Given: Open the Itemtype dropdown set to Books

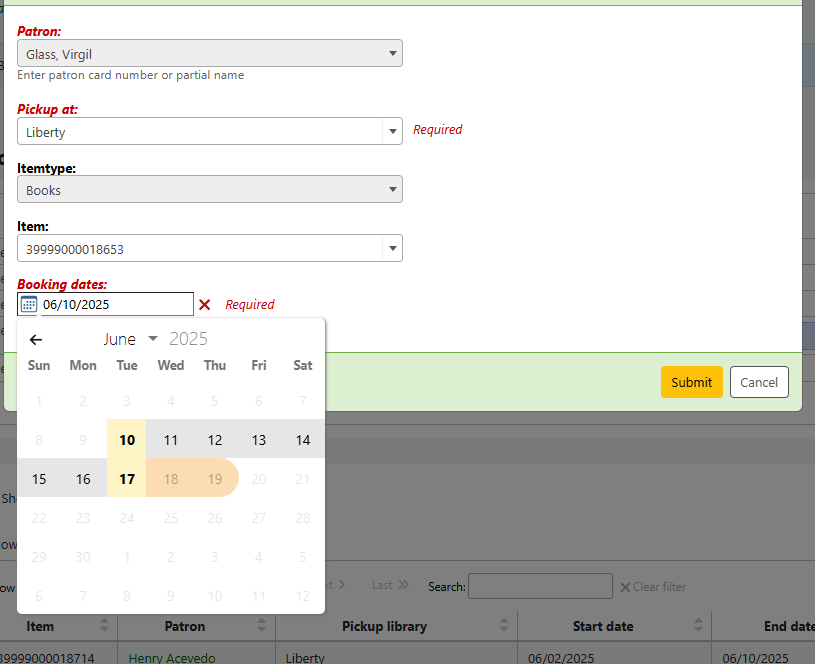Looking at the screenshot, I should (x=210, y=190).
